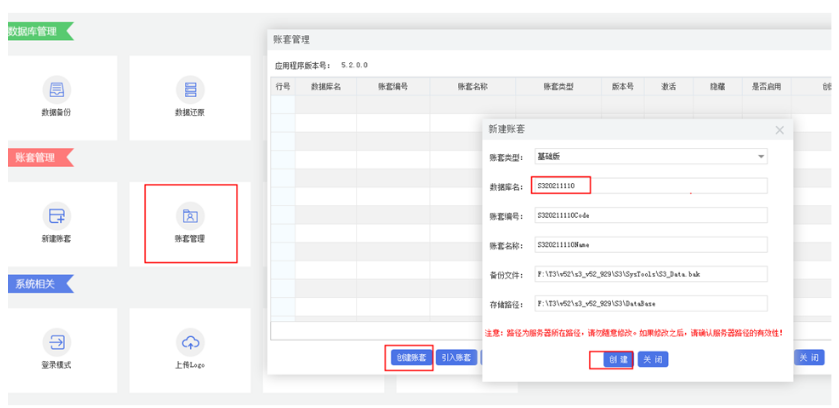Click the 账套编号 column header
This screenshot has width=839, height=408.
tap(393, 87)
